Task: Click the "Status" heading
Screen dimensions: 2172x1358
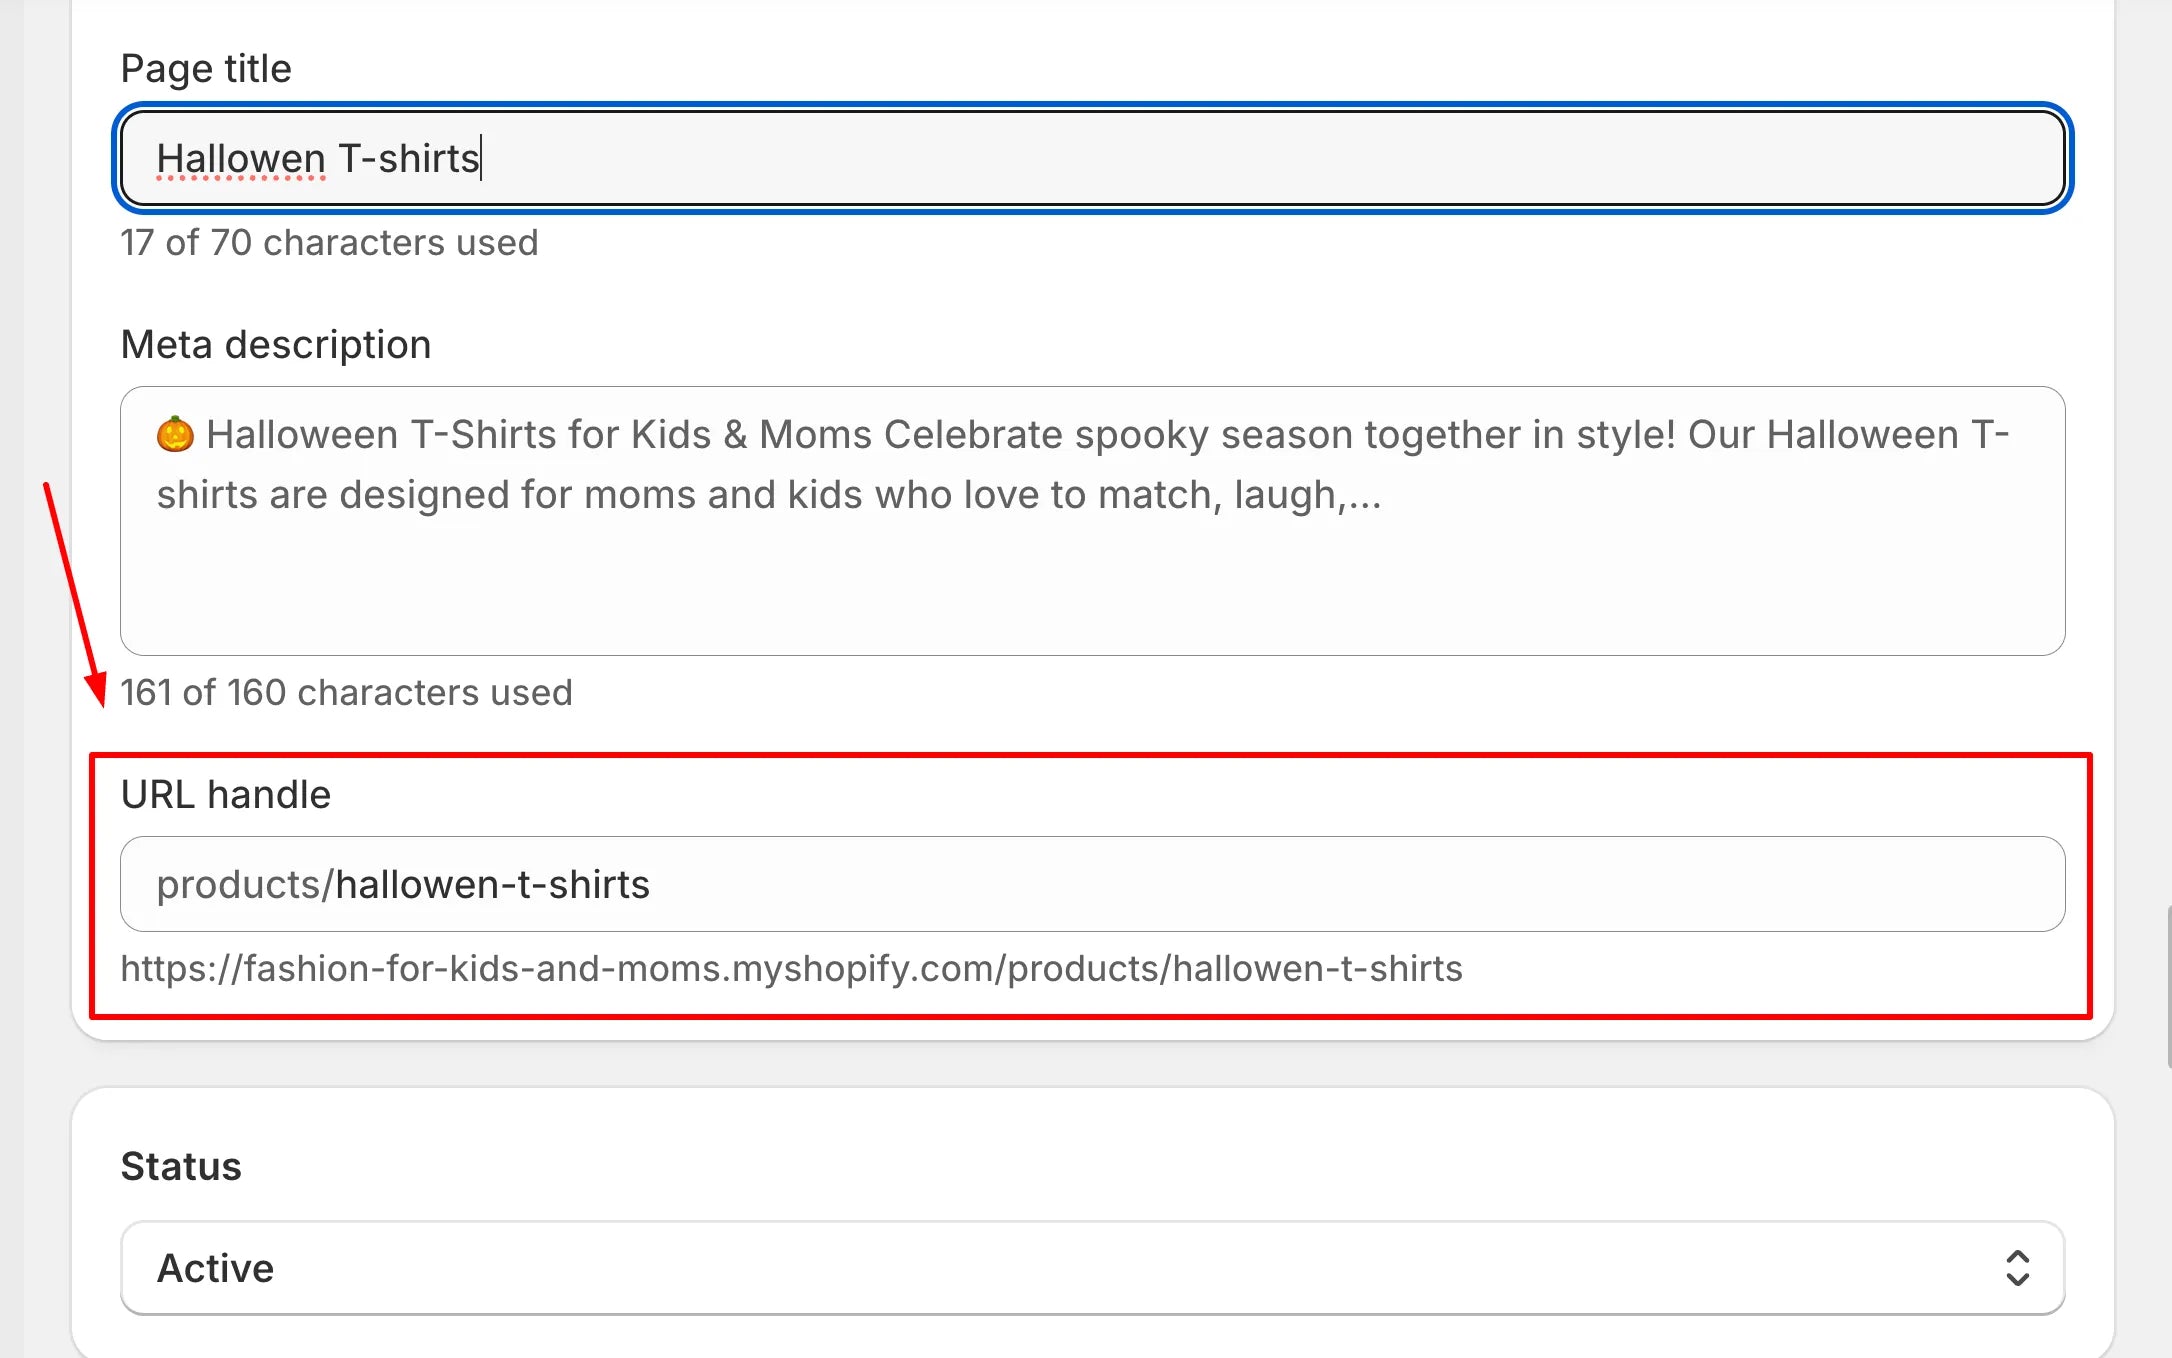Action: (181, 1167)
